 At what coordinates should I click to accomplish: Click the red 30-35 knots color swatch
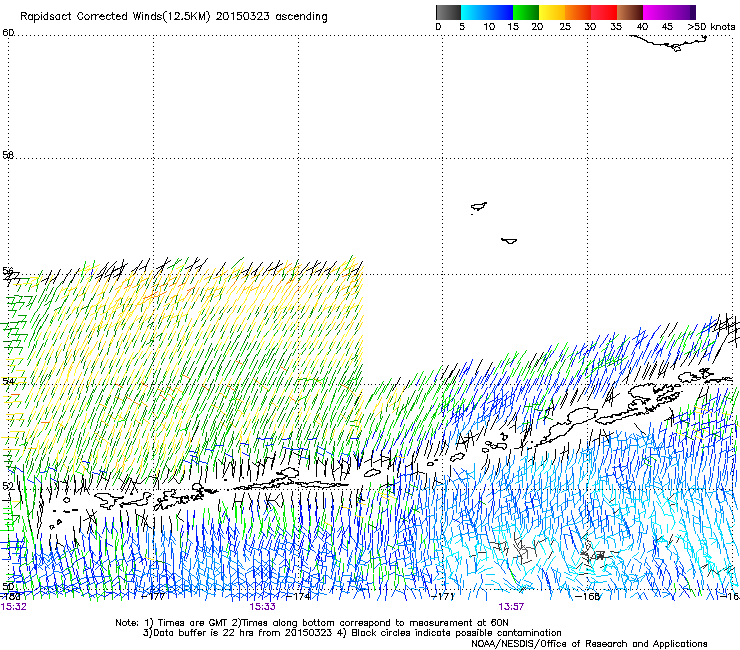604,12
